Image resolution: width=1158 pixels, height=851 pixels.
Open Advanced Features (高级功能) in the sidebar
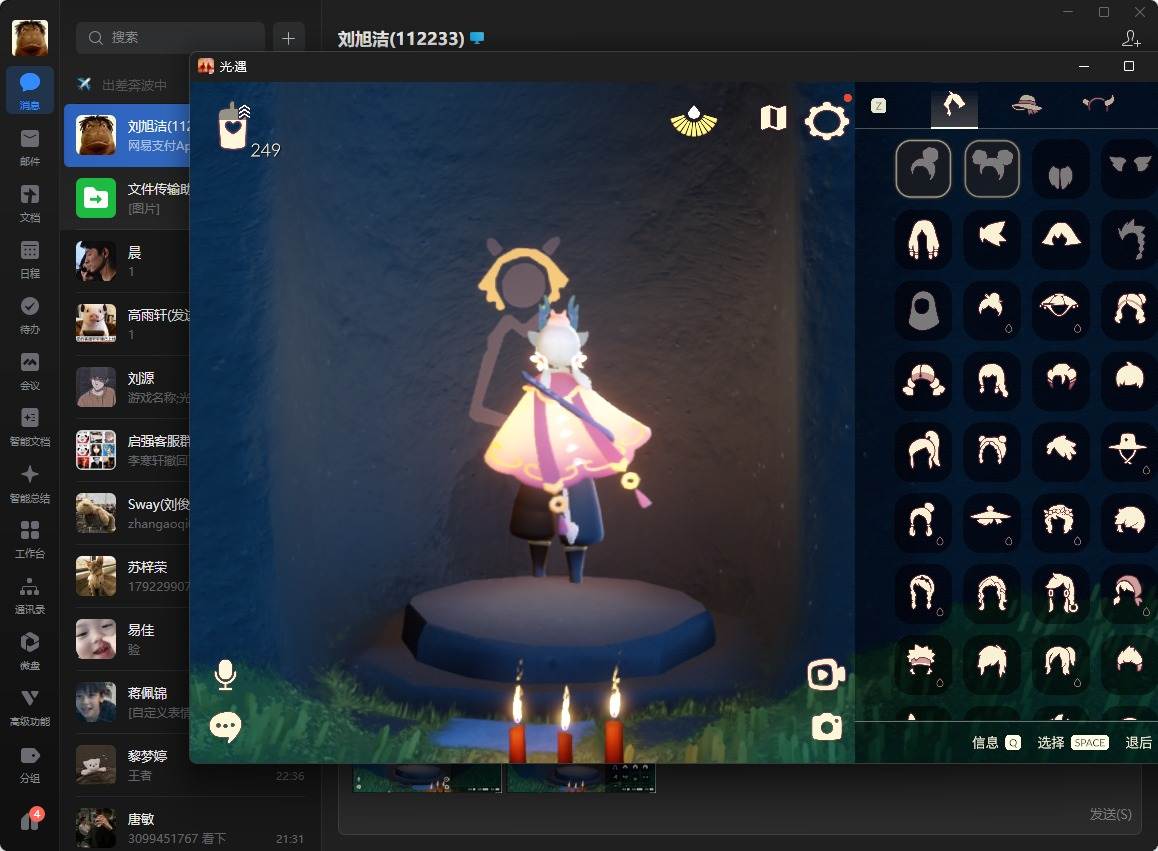click(30, 707)
